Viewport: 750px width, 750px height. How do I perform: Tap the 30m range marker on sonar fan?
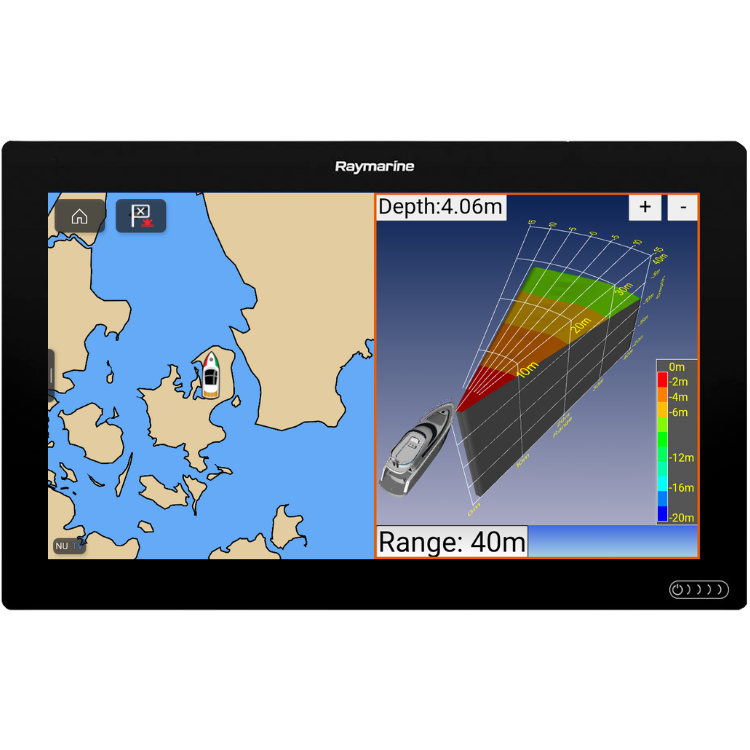pyautogui.click(x=625, y=290)
